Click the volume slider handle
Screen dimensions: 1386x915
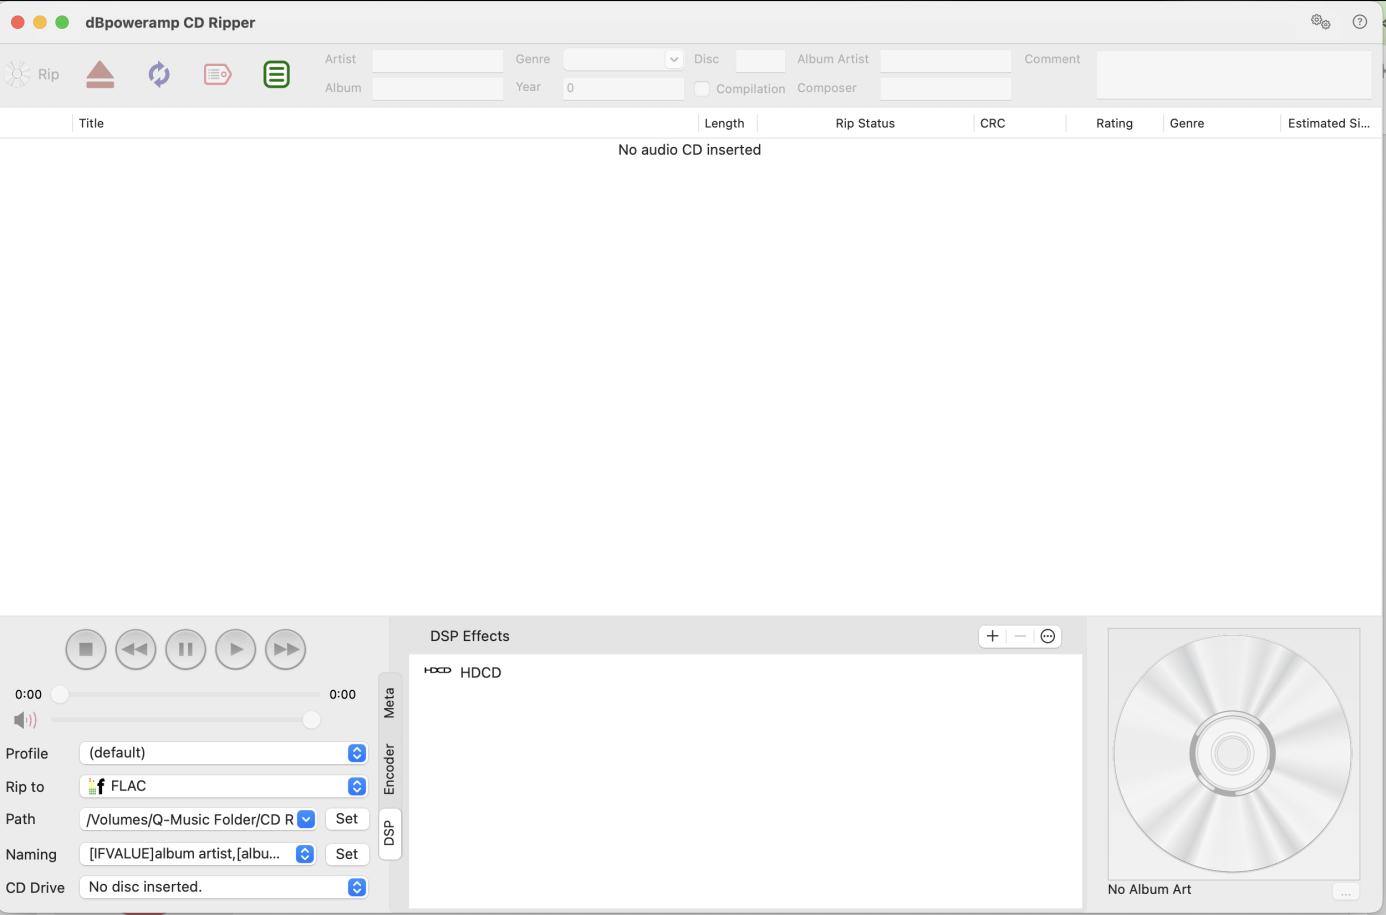pyautogui.click(x=311, y=720)
